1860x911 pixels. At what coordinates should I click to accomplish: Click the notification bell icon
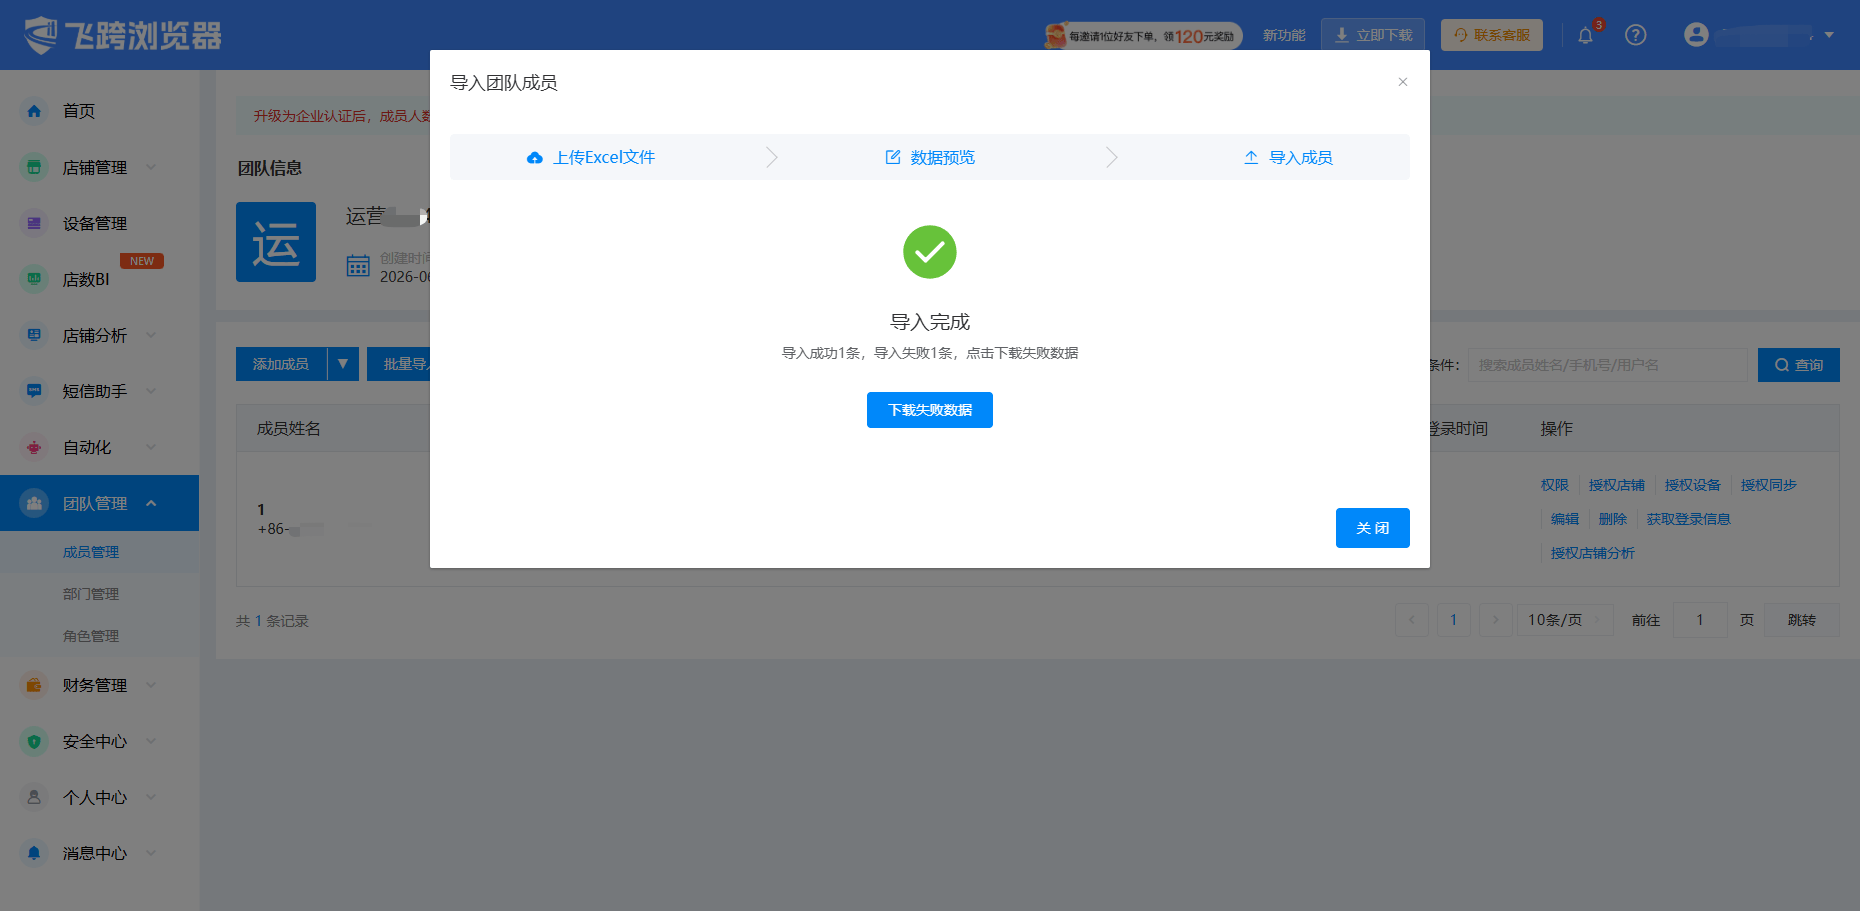click(x=1585, y=36)
